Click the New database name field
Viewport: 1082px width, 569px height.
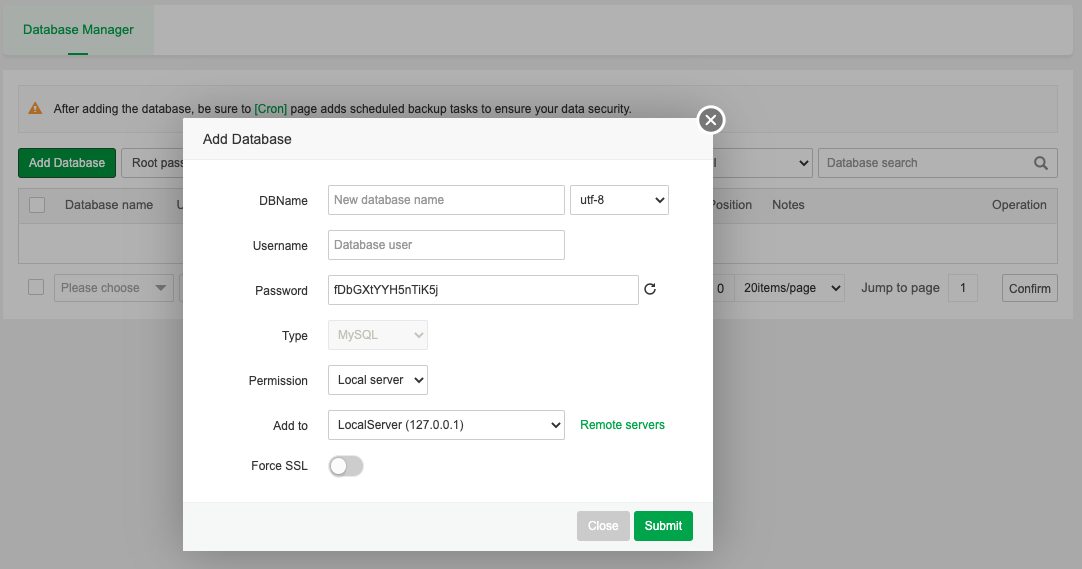[446, 200]
